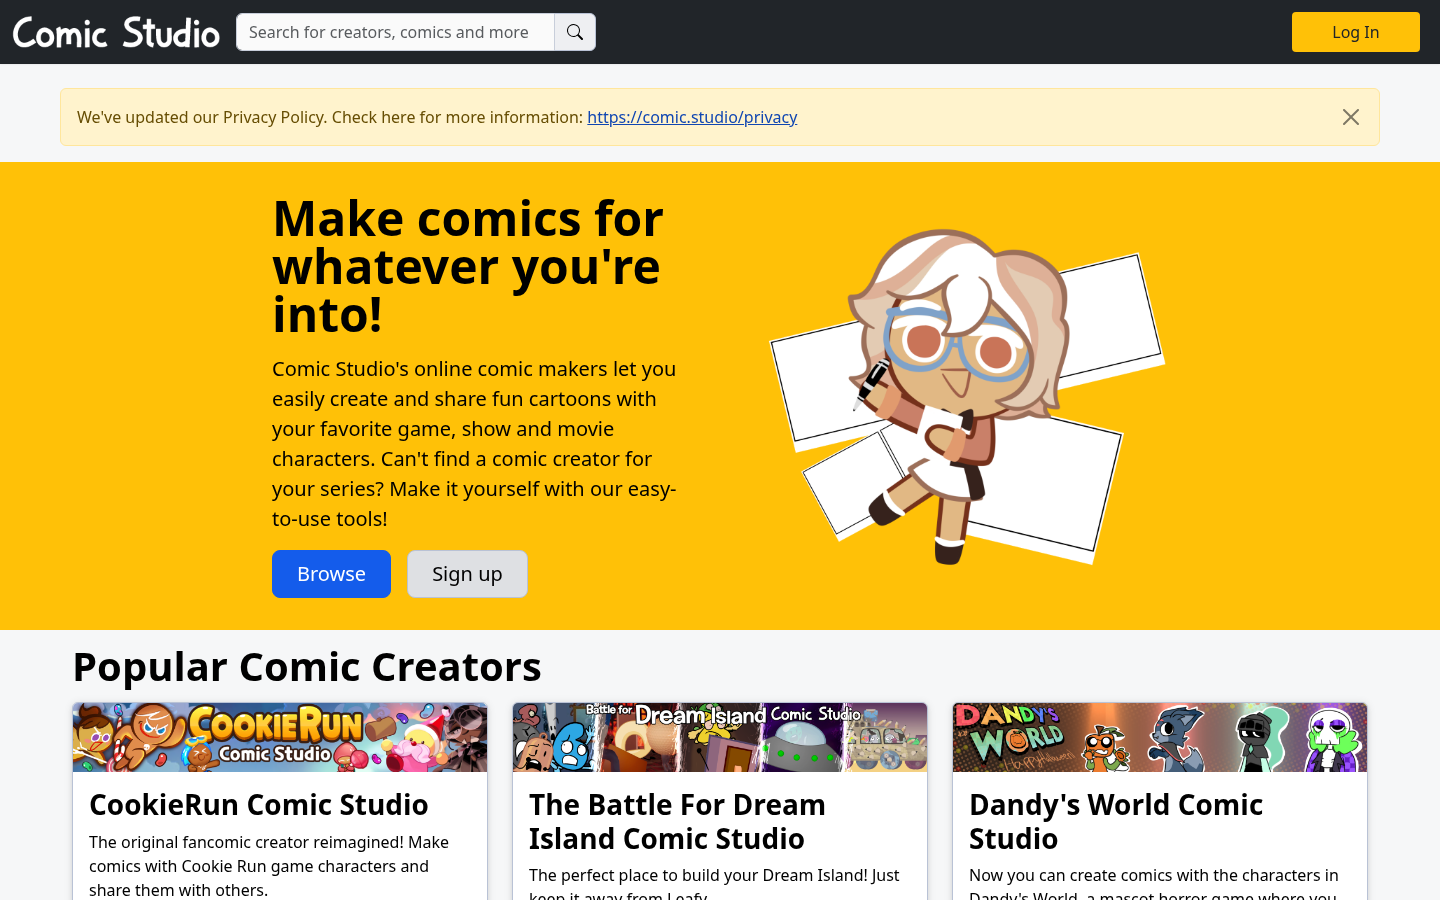Open the Dandy's World banner image
The image size is (1440, 900).
pos(1160,737)
